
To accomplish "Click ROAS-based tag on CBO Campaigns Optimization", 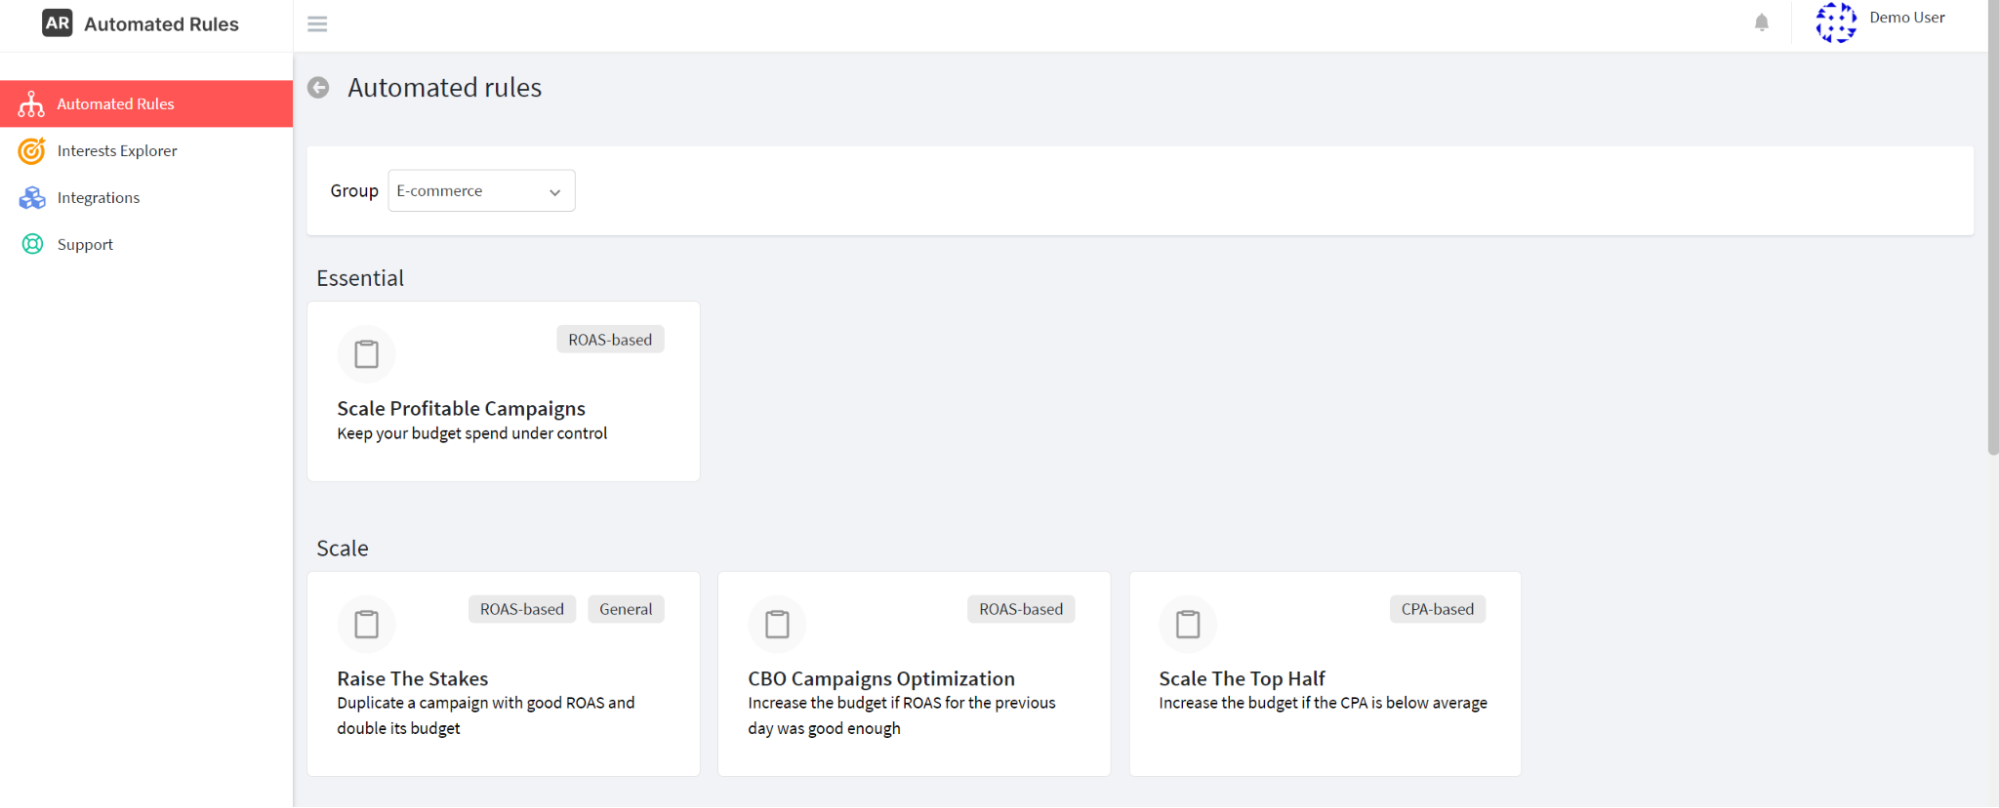I will pyautogui.click(x=1021, y=609).
